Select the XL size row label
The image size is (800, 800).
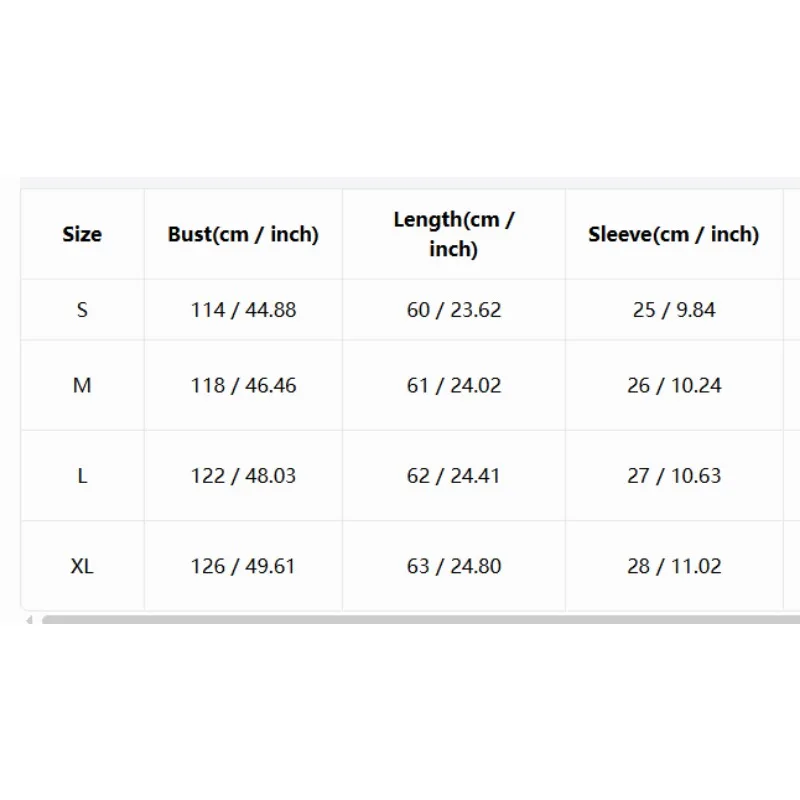82,566
